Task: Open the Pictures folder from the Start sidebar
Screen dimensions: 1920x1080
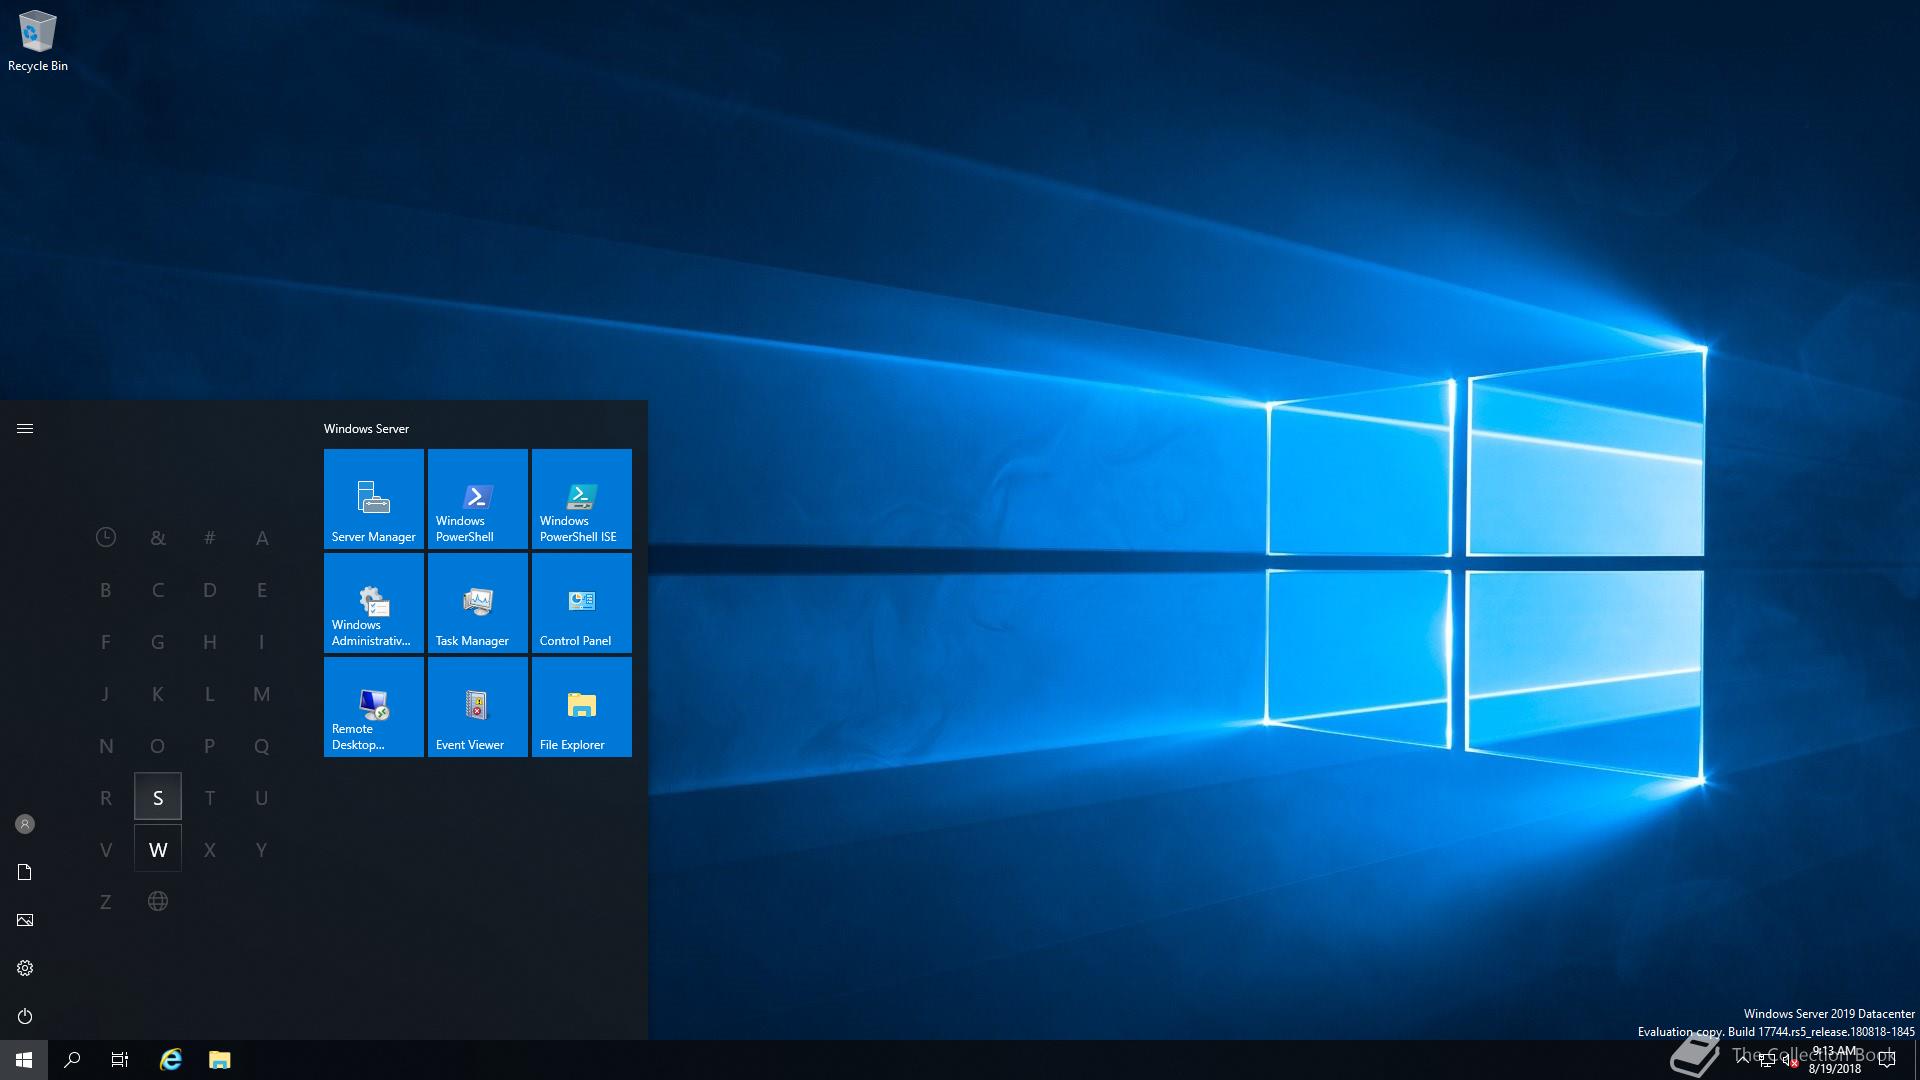Action: tap(25, 920)
